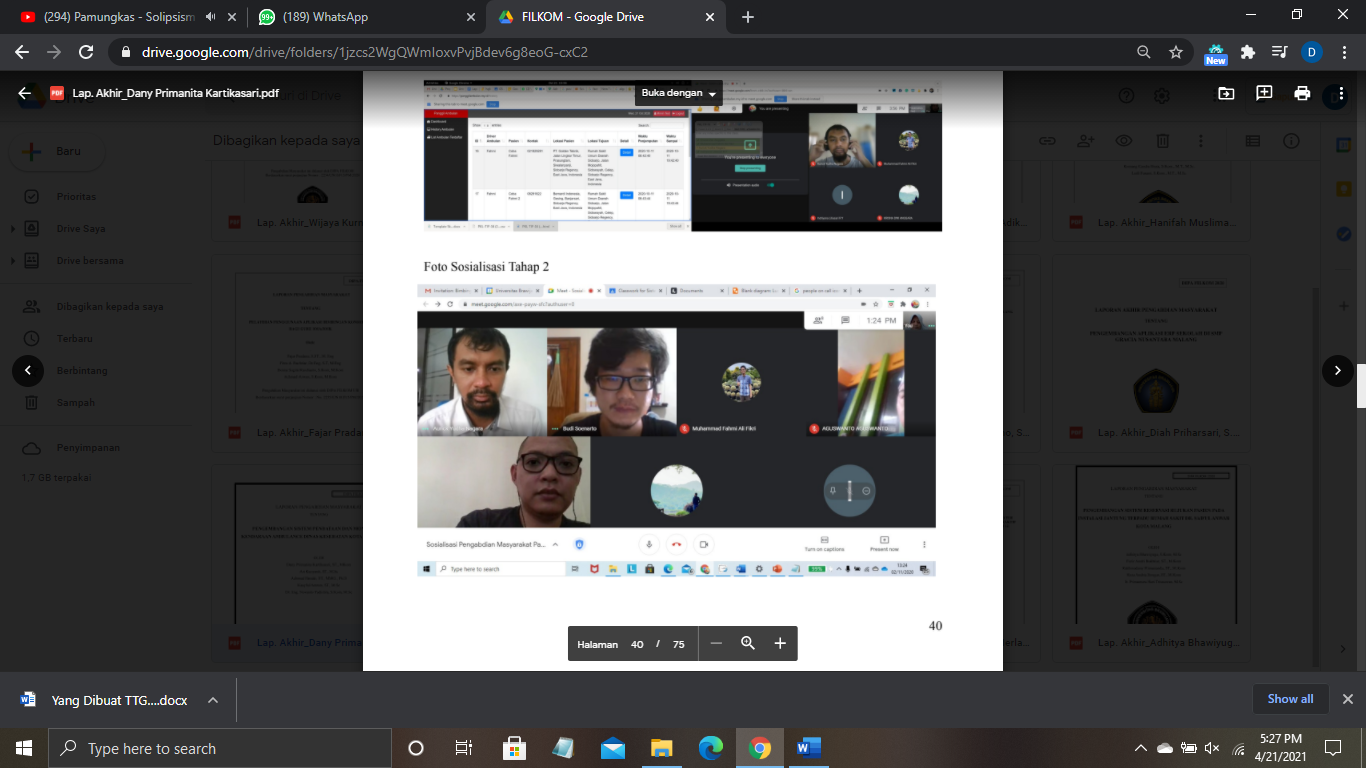Click the red PDF icon beside file name
This screenshot has height=768, width=1366.
point(57,93)
